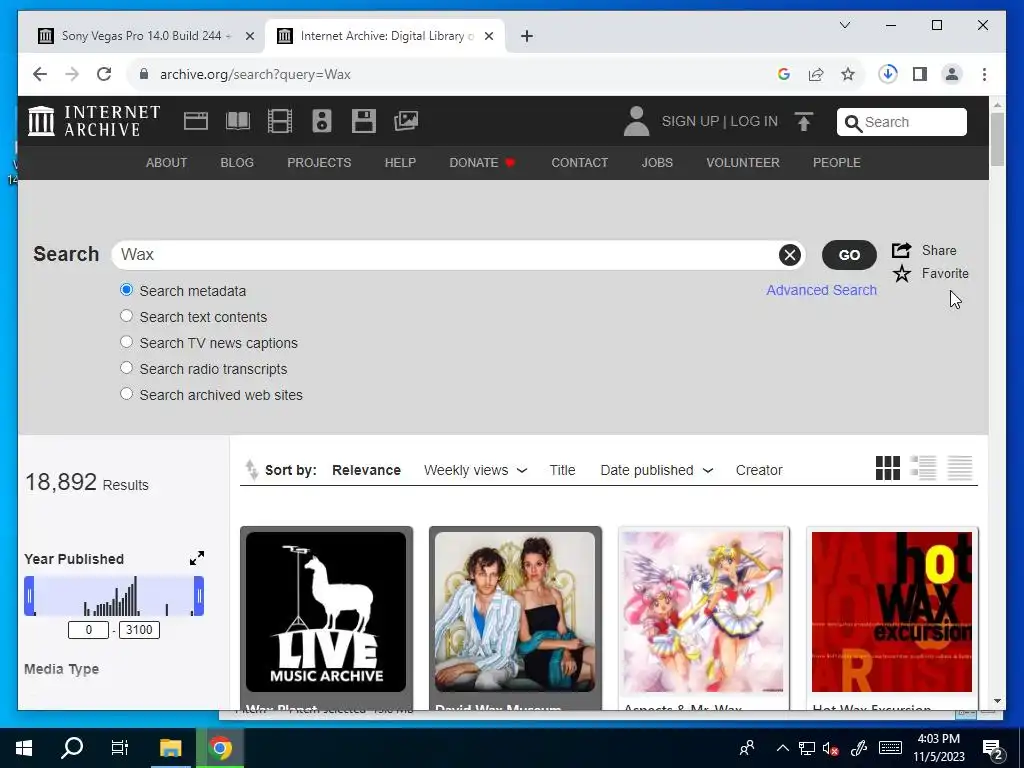Open the Chrome profile icon
This screenshot has width=1024, height=768.
click(x=952, y=74)
